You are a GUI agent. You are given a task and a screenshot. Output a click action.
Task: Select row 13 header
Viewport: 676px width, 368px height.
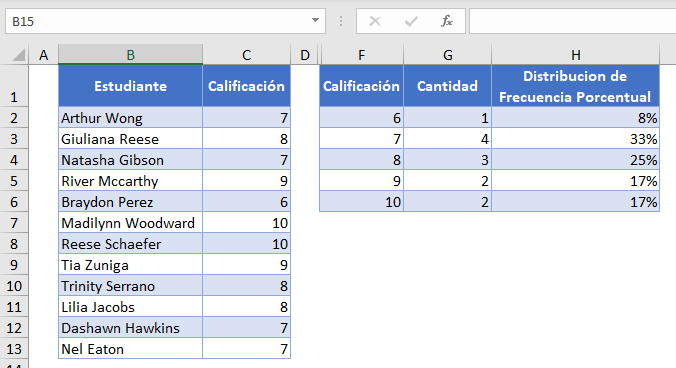point(14,349)
